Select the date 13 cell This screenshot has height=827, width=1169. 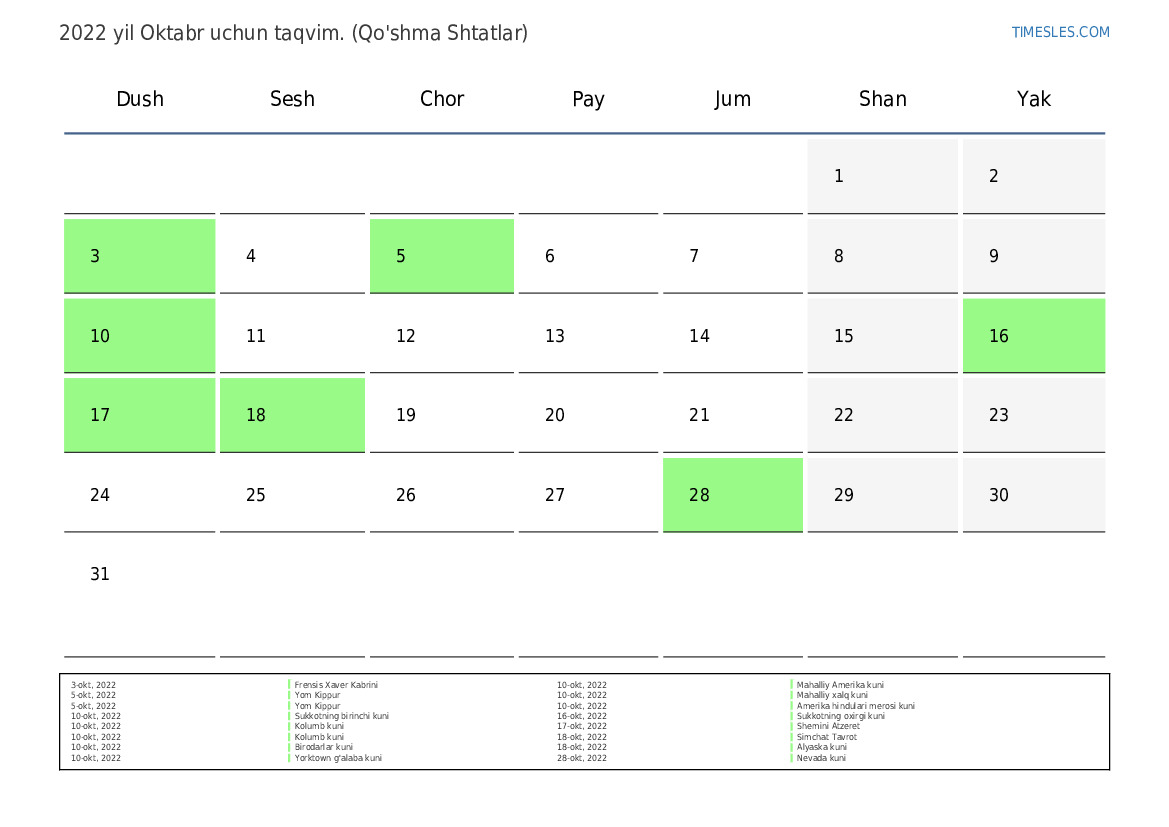(588, 336)
